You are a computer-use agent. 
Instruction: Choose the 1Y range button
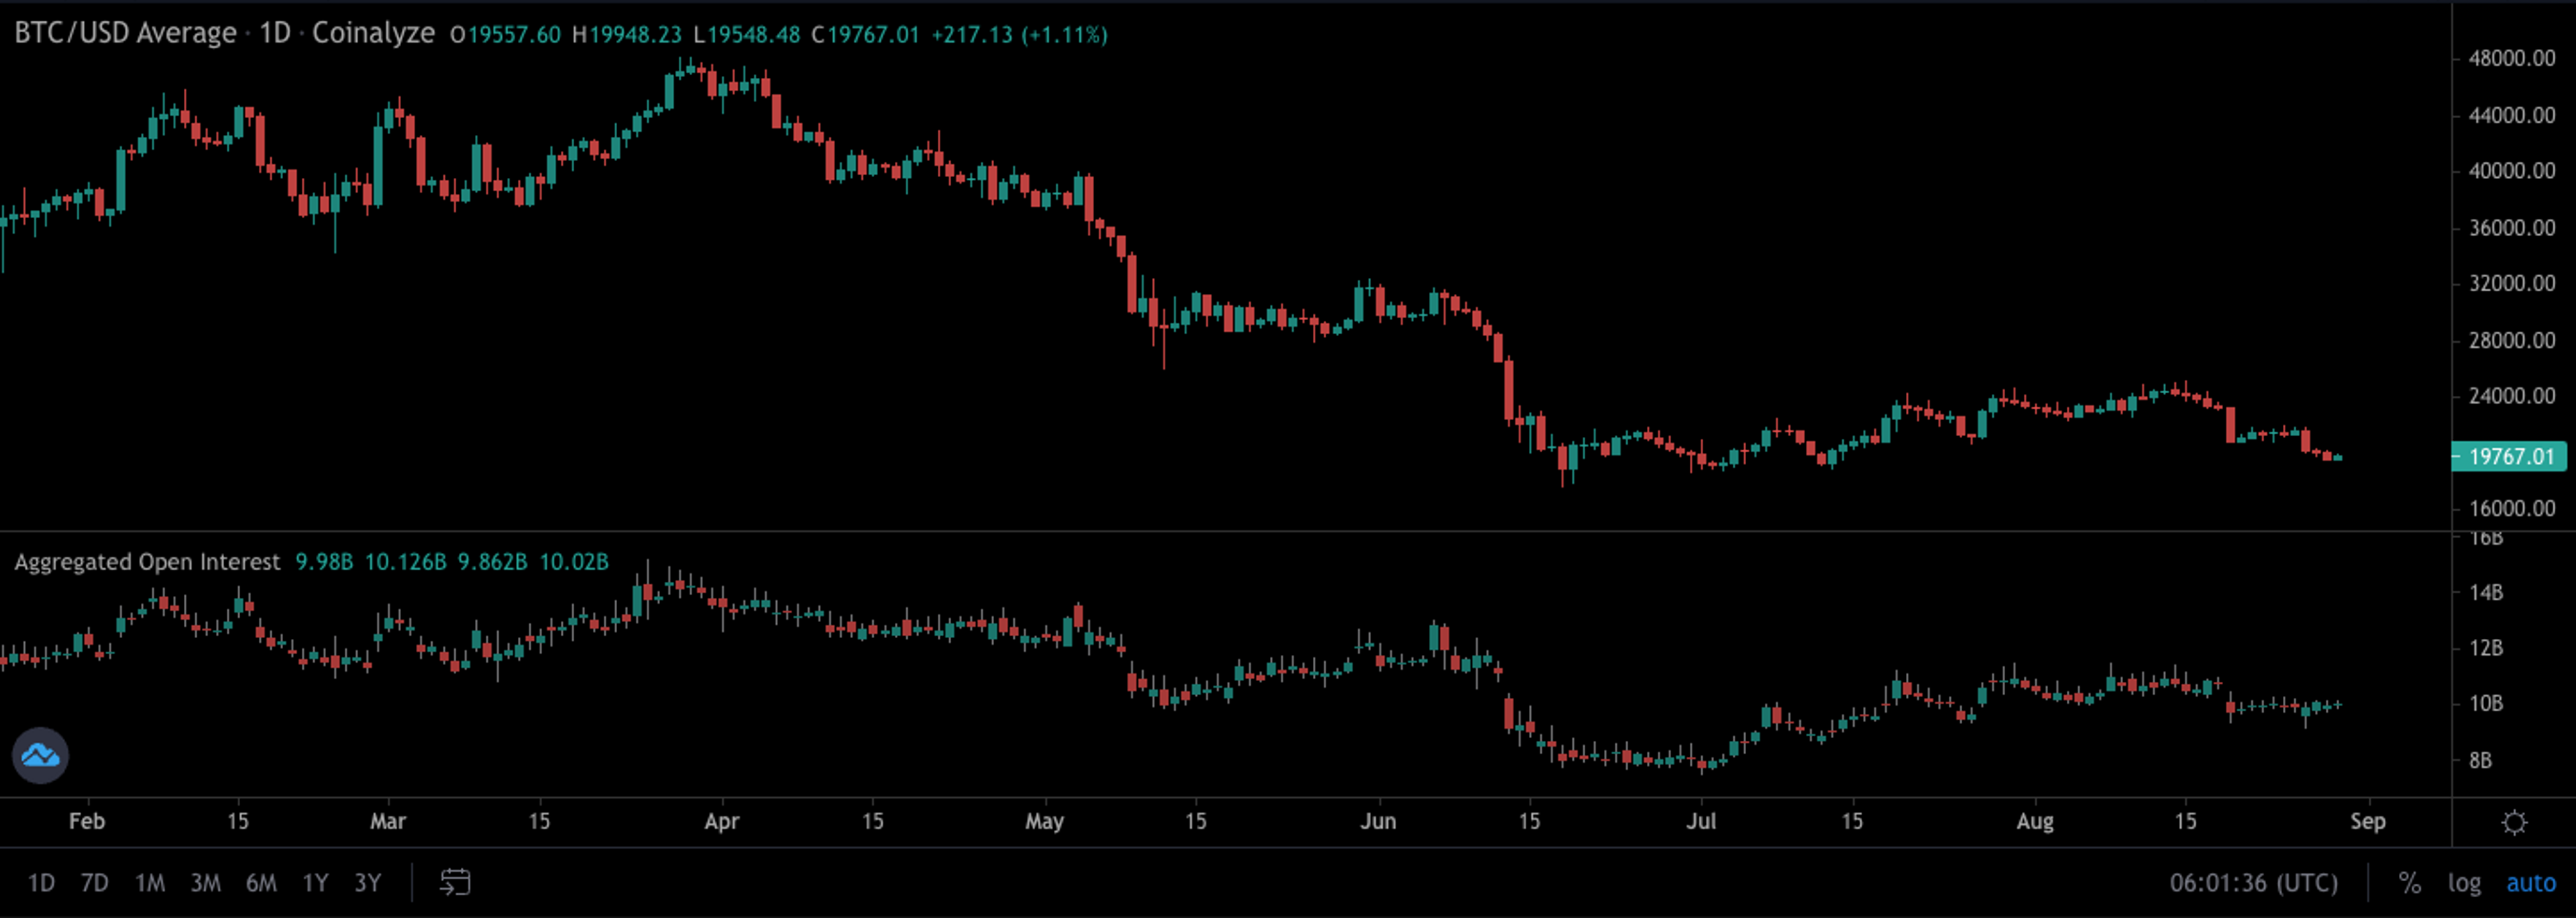[x=315, y=883]
